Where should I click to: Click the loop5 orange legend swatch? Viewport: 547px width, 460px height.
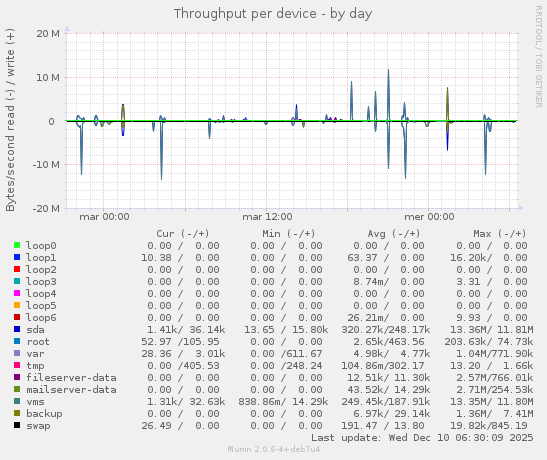tap(17, 305)
